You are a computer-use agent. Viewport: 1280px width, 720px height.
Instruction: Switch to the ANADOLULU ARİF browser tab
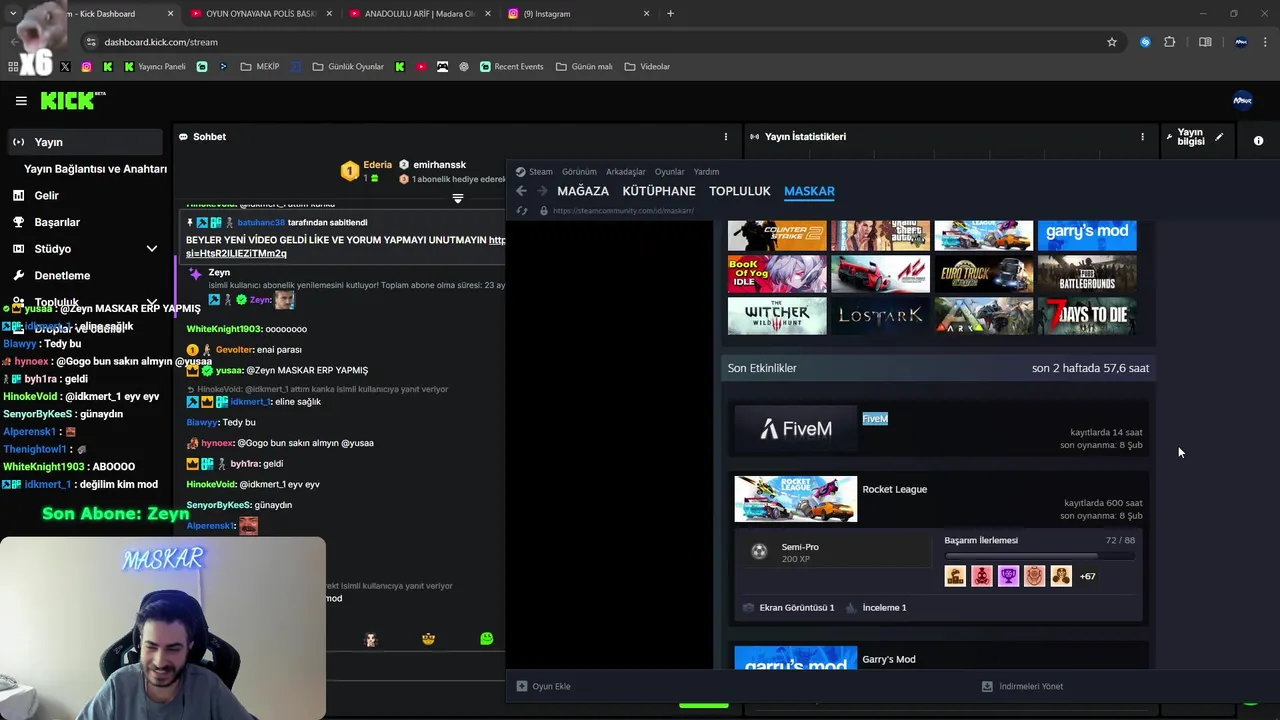click(418, 14)
